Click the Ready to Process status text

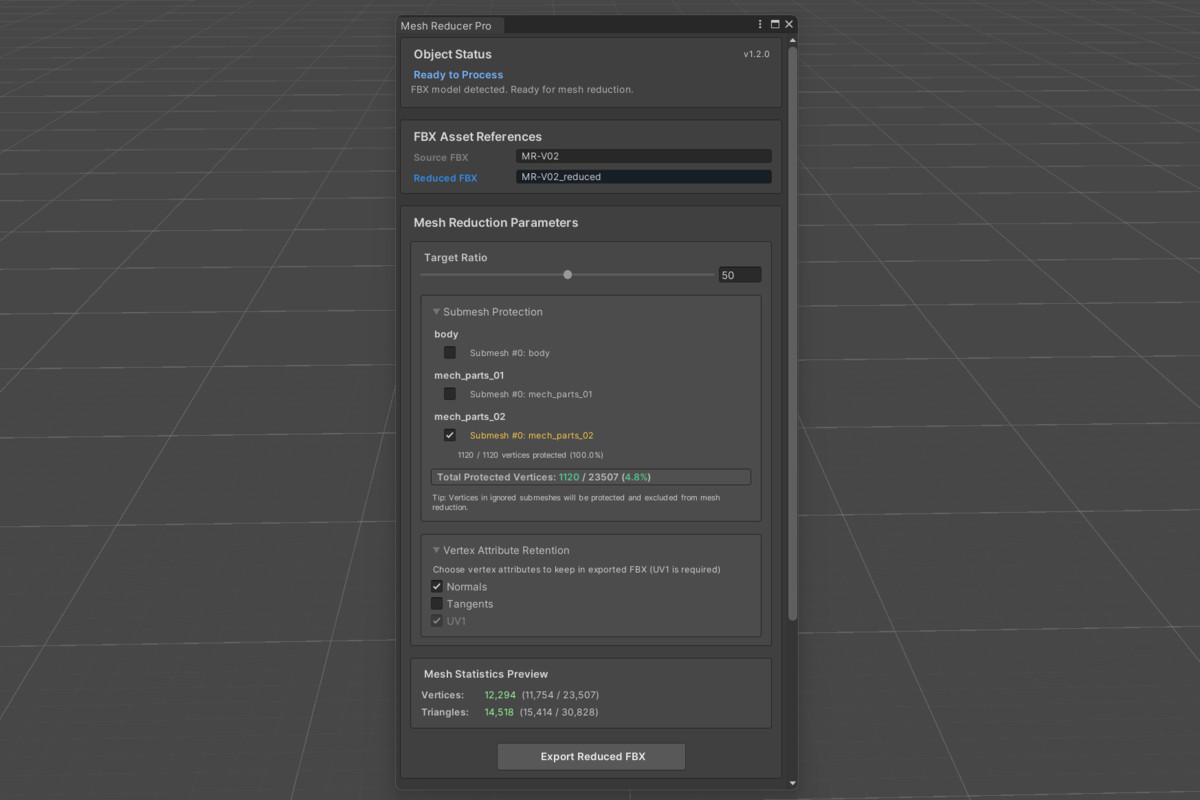(459, 75)
